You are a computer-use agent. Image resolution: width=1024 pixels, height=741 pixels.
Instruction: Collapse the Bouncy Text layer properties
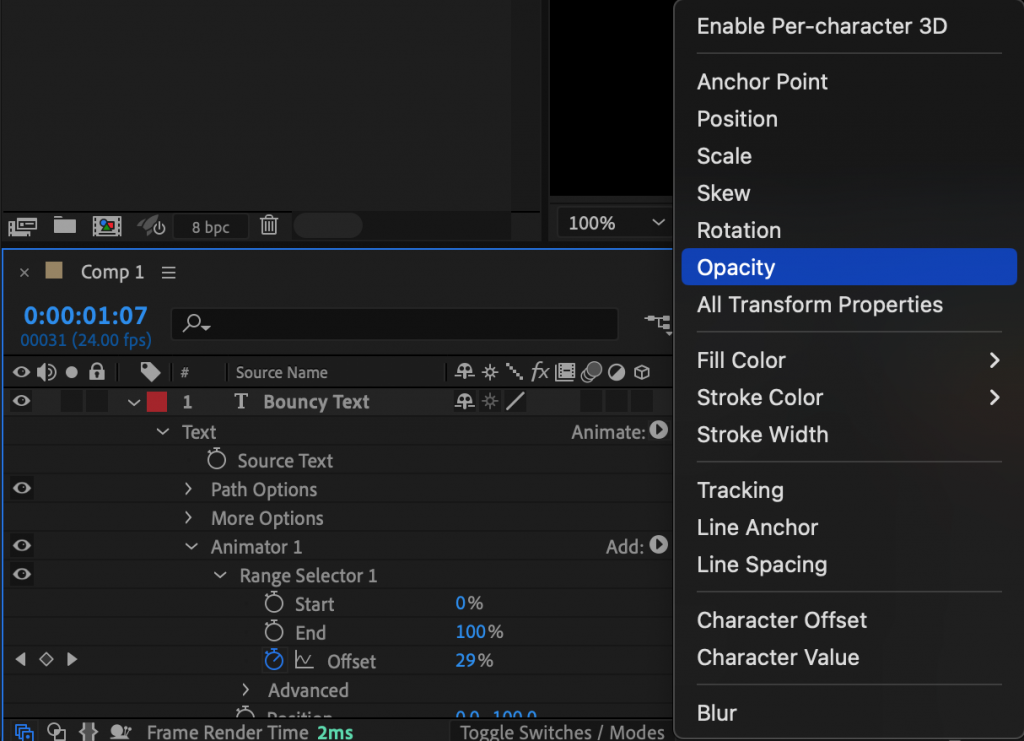(134, 401)
